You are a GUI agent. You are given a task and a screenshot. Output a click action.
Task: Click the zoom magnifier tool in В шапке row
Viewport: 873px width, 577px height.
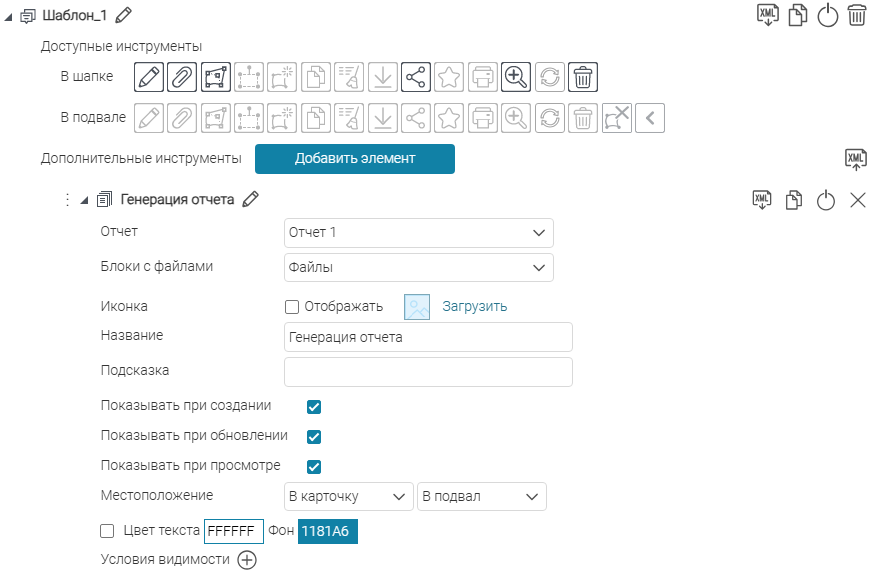515,76
